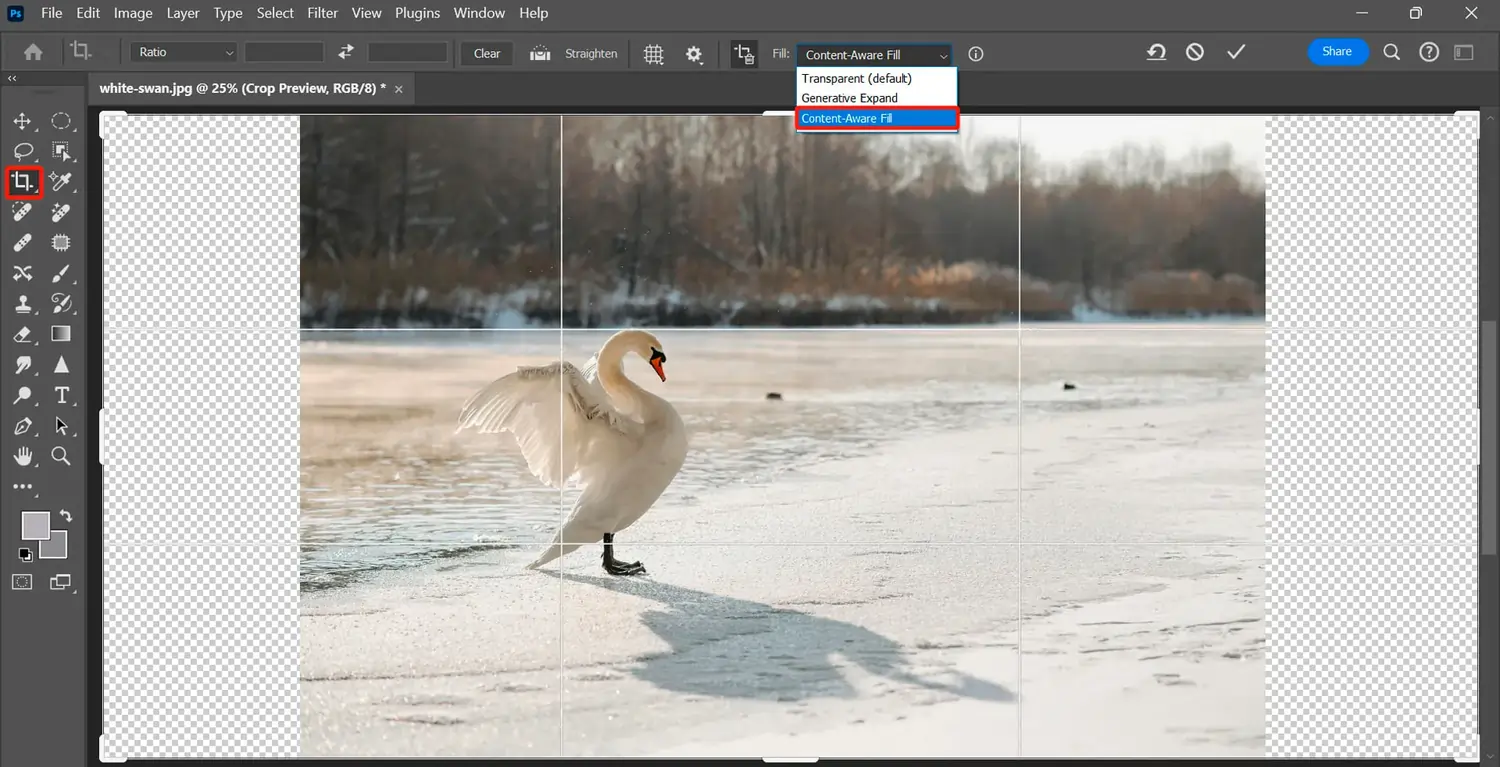Cancel the current crop operation
Screen dimensions: 1500x767
click(x=1195, y=52)
